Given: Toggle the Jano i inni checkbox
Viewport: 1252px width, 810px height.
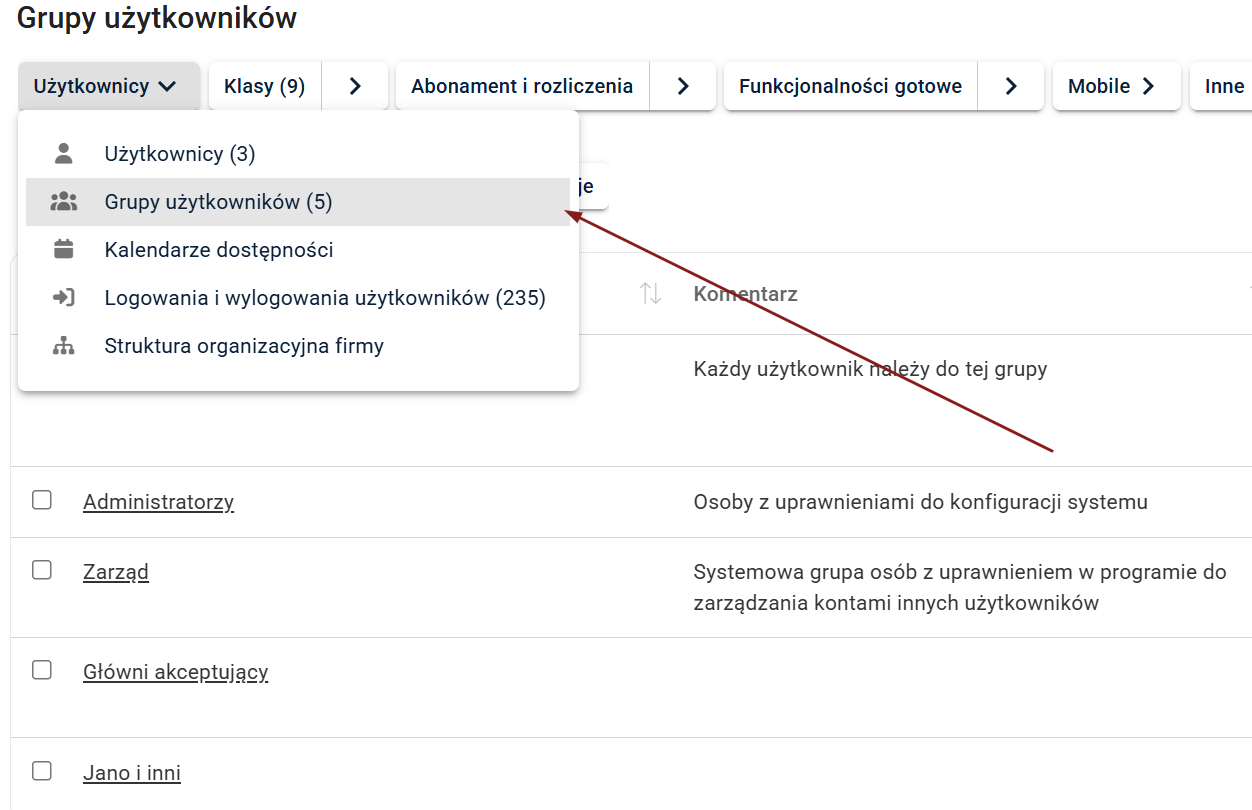Looking at the screenshot, I should pyautogui.click(x=42, y=771).
